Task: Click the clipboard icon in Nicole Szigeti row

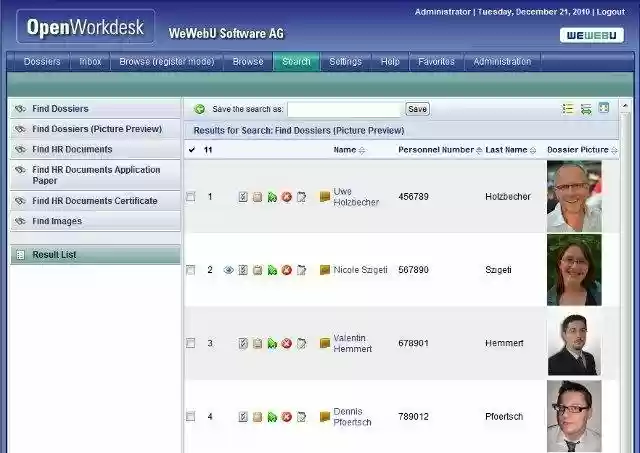Action: coord(257,270)
